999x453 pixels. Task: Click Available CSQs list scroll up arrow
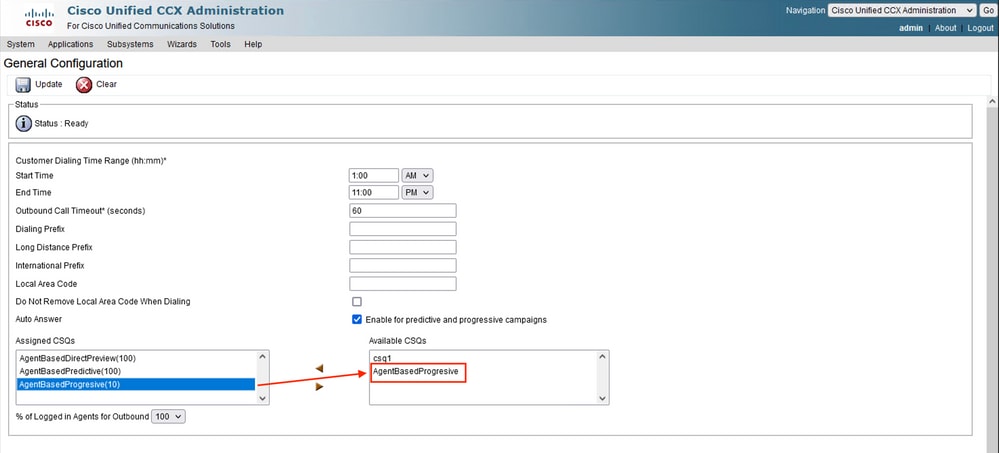point(603,357)
